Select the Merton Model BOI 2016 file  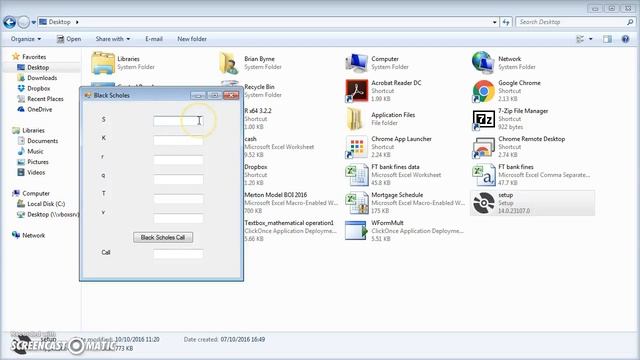291,202
